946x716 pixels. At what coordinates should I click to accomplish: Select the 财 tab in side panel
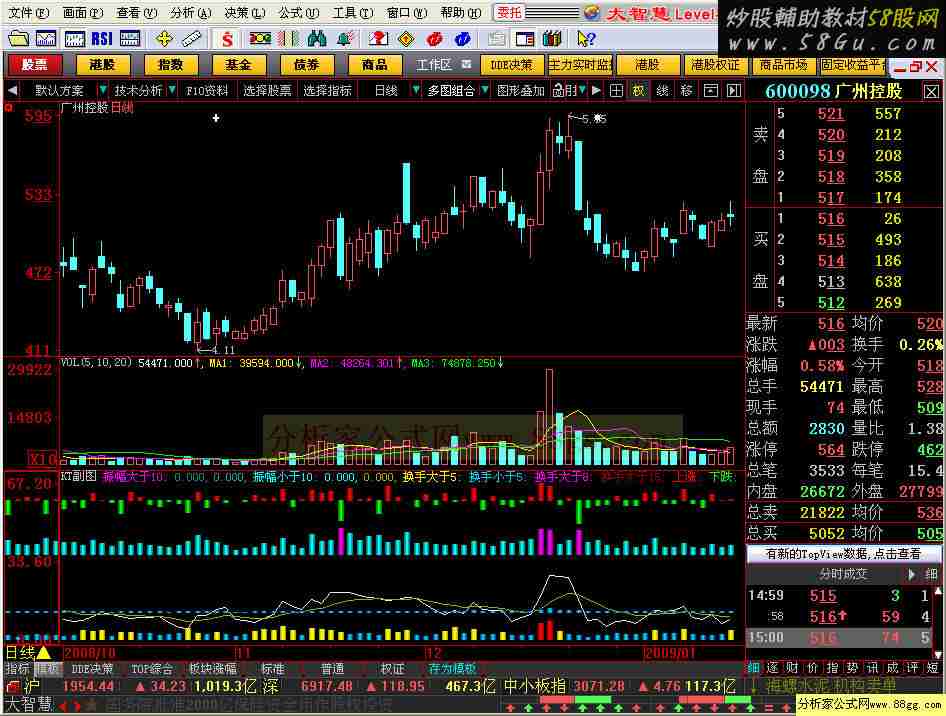(x=792, y=668)
